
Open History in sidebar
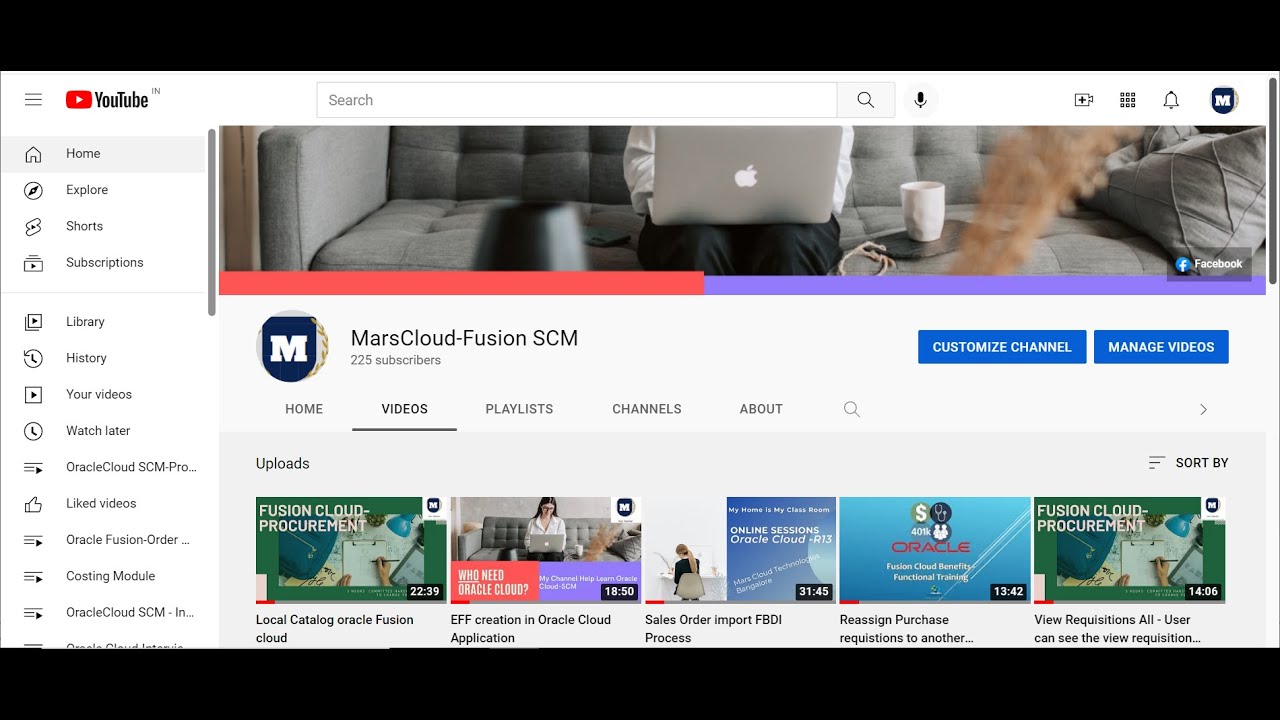click(104, 358)
